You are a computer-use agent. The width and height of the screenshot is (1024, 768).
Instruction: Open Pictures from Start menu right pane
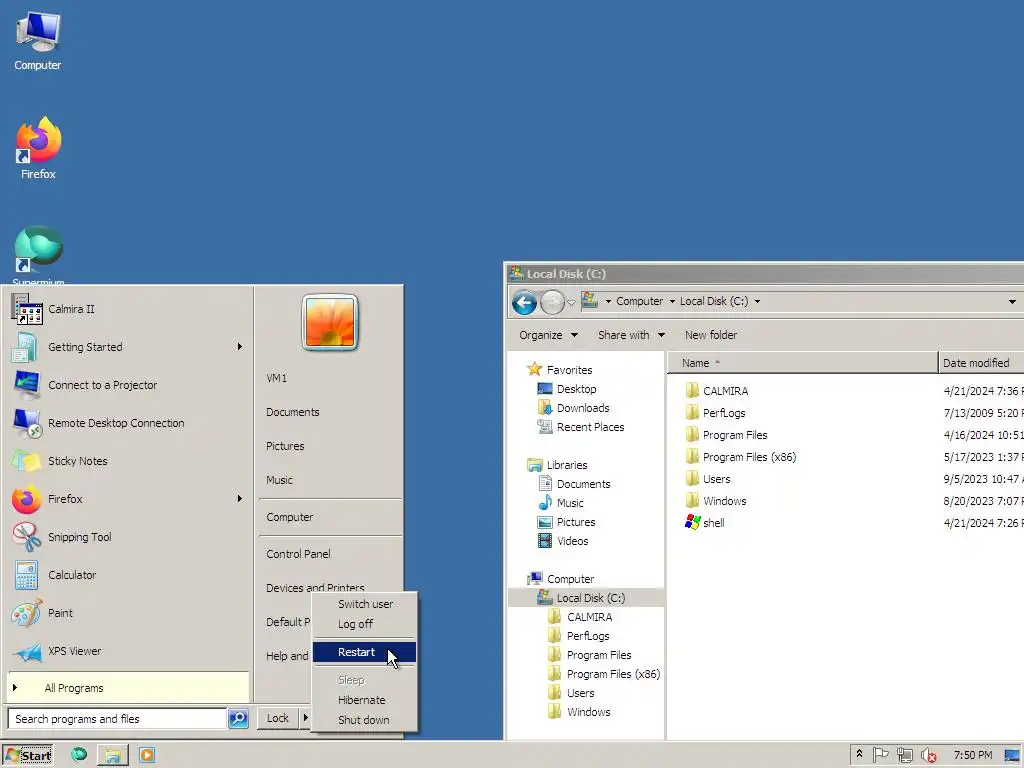point(330,446)
